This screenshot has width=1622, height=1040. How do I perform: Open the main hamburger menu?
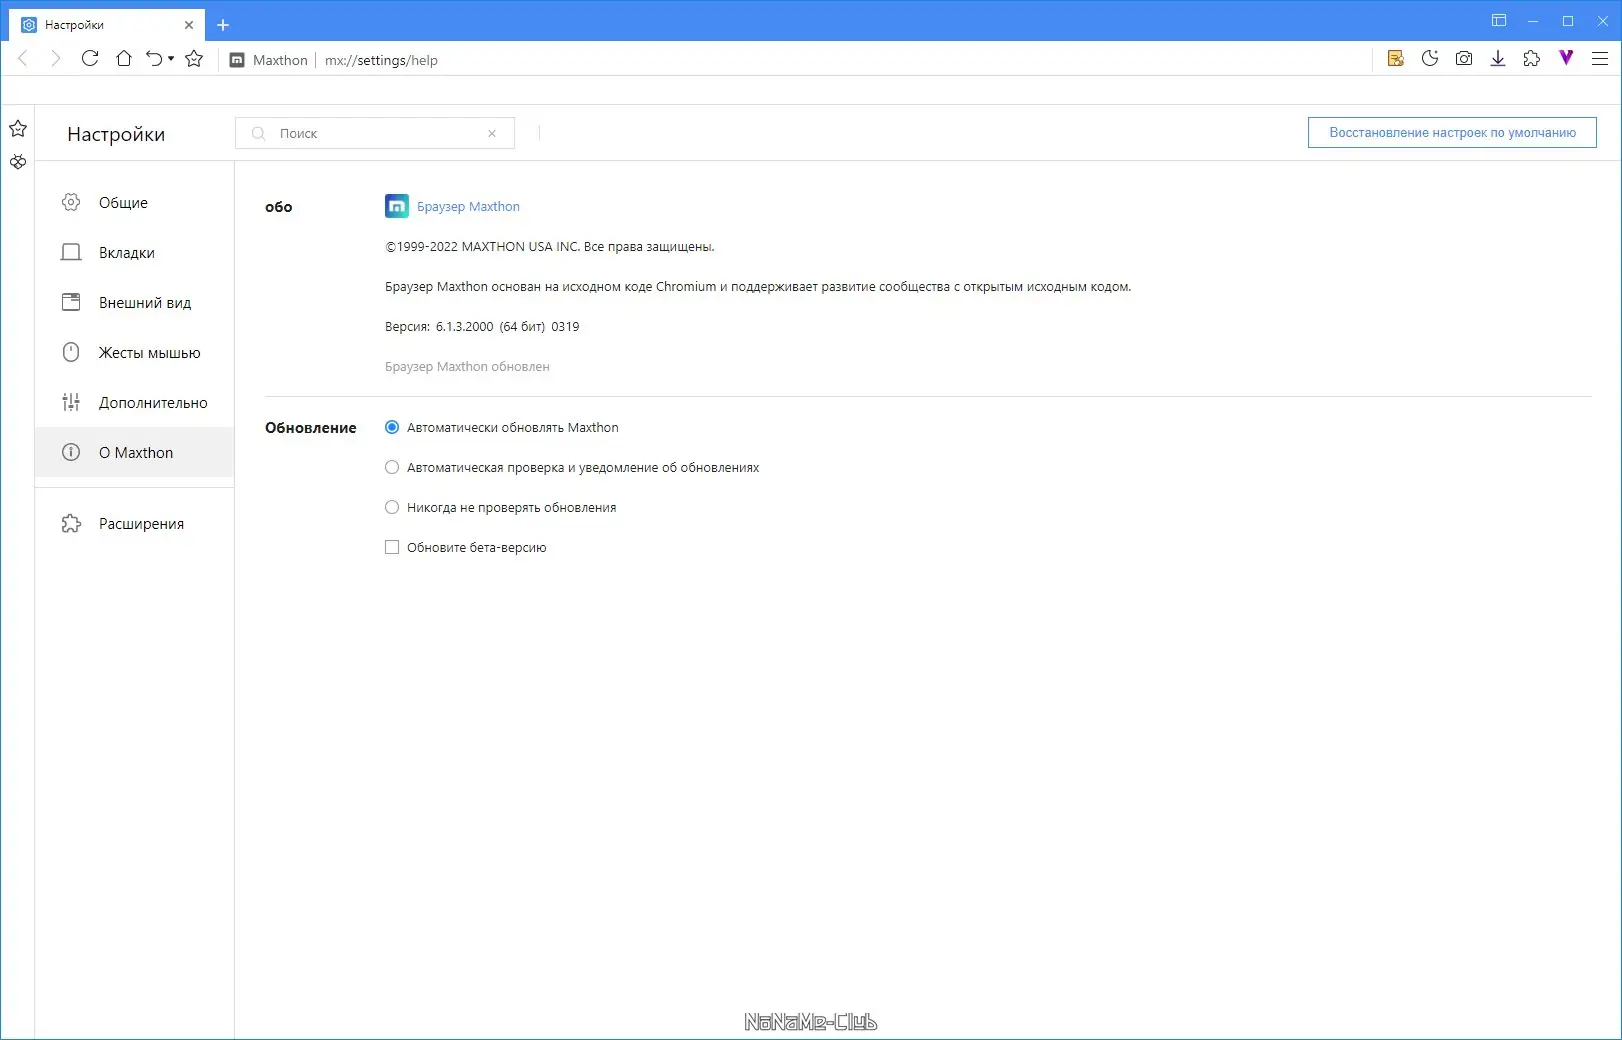tap(1600, 59)
